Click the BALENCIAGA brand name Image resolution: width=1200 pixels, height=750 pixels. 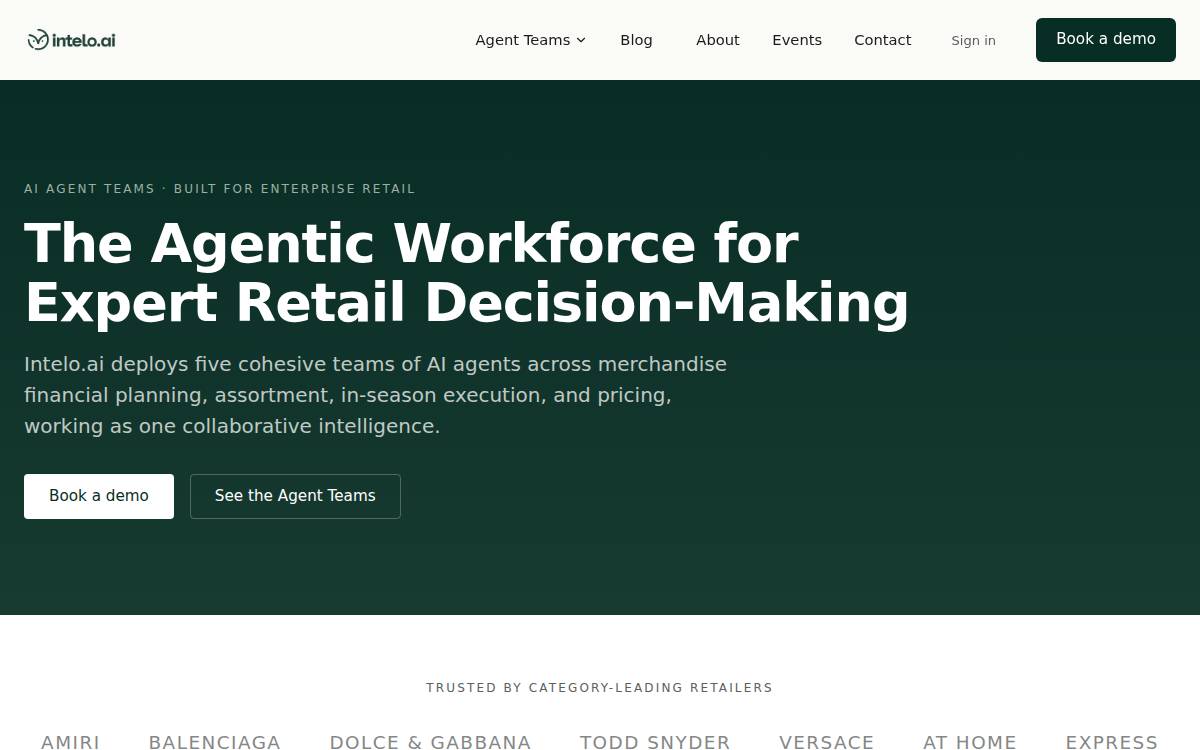click(x=215, y=742)
